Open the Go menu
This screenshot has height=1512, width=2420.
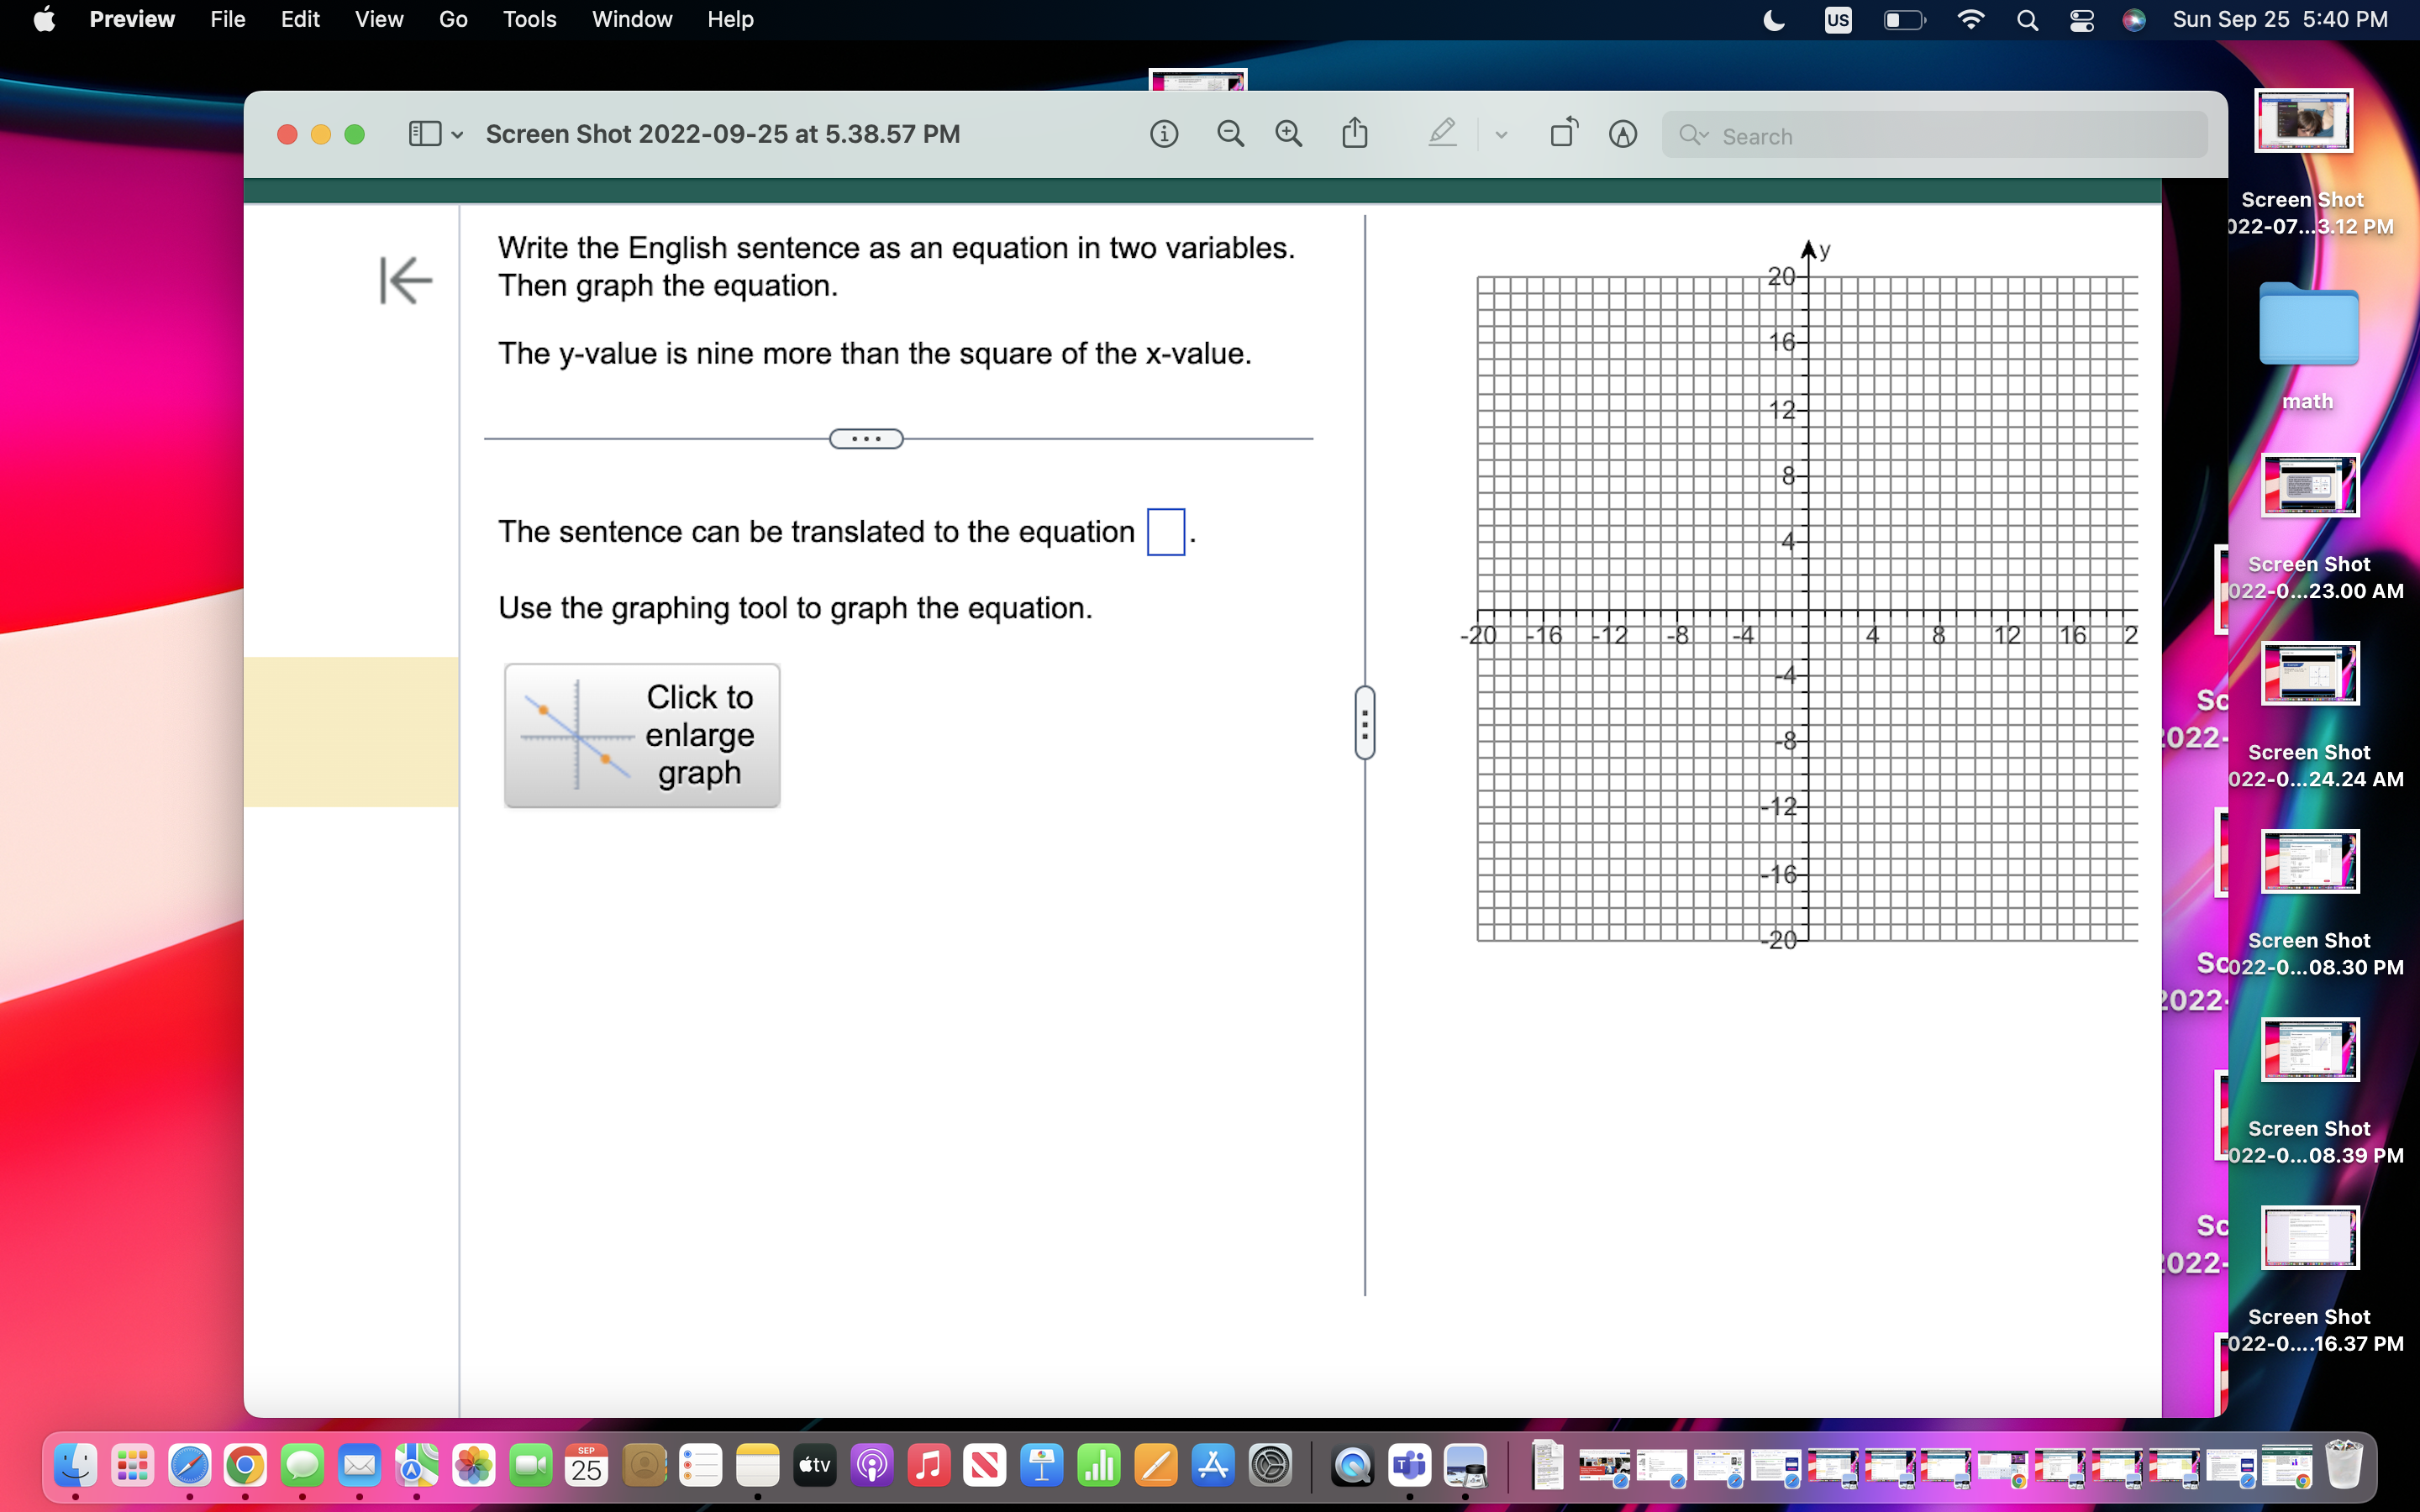(452, 19)
